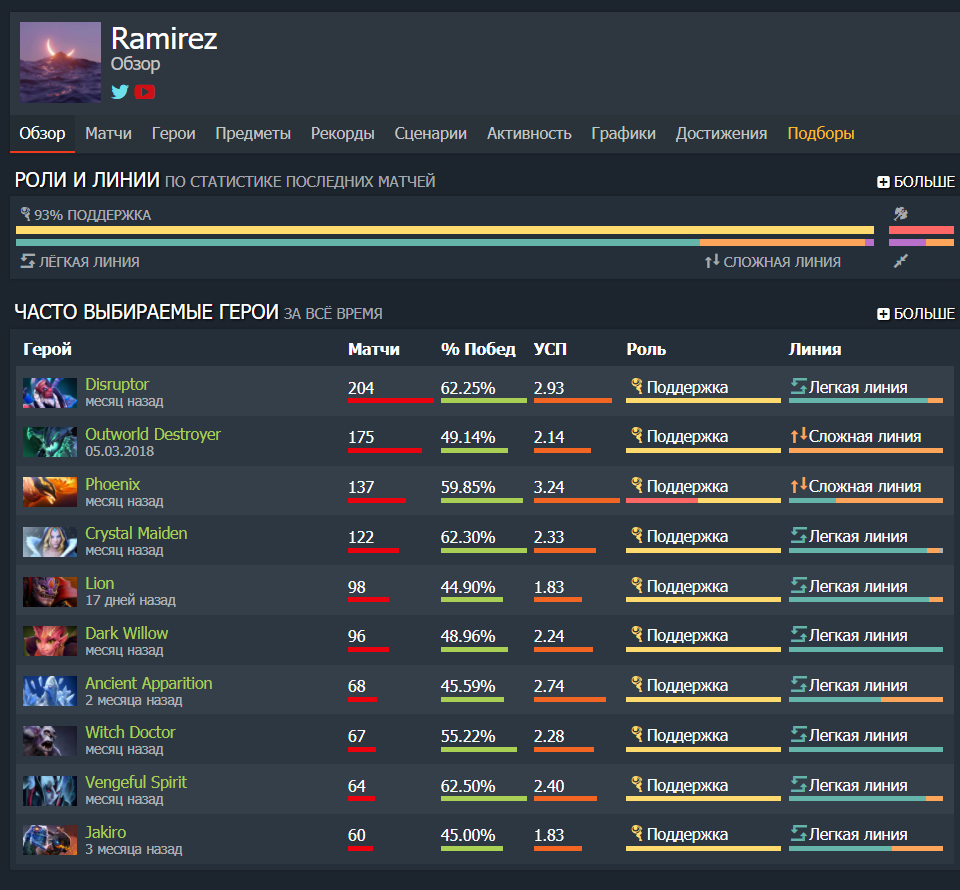
Task: Open the YouTube channel icon
Action: 145,92
